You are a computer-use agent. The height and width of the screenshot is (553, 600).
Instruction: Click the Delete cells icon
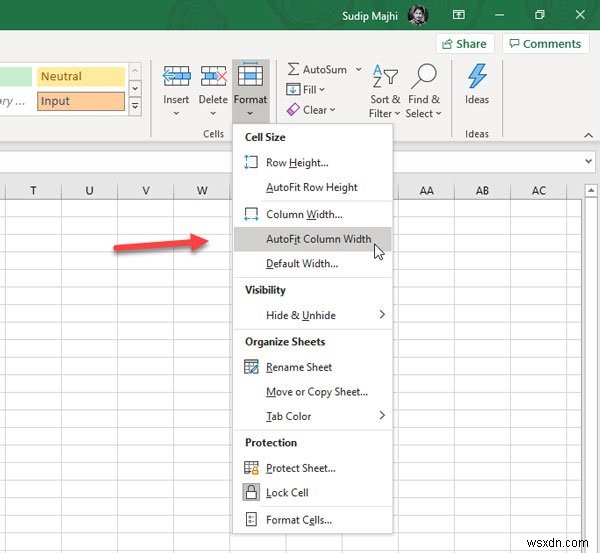tap(213, 76)
